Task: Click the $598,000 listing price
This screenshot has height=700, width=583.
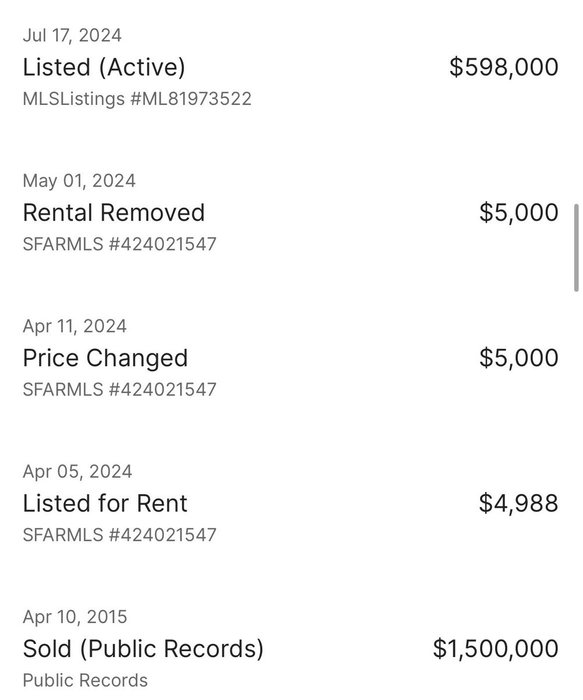Action: point(504,67)
